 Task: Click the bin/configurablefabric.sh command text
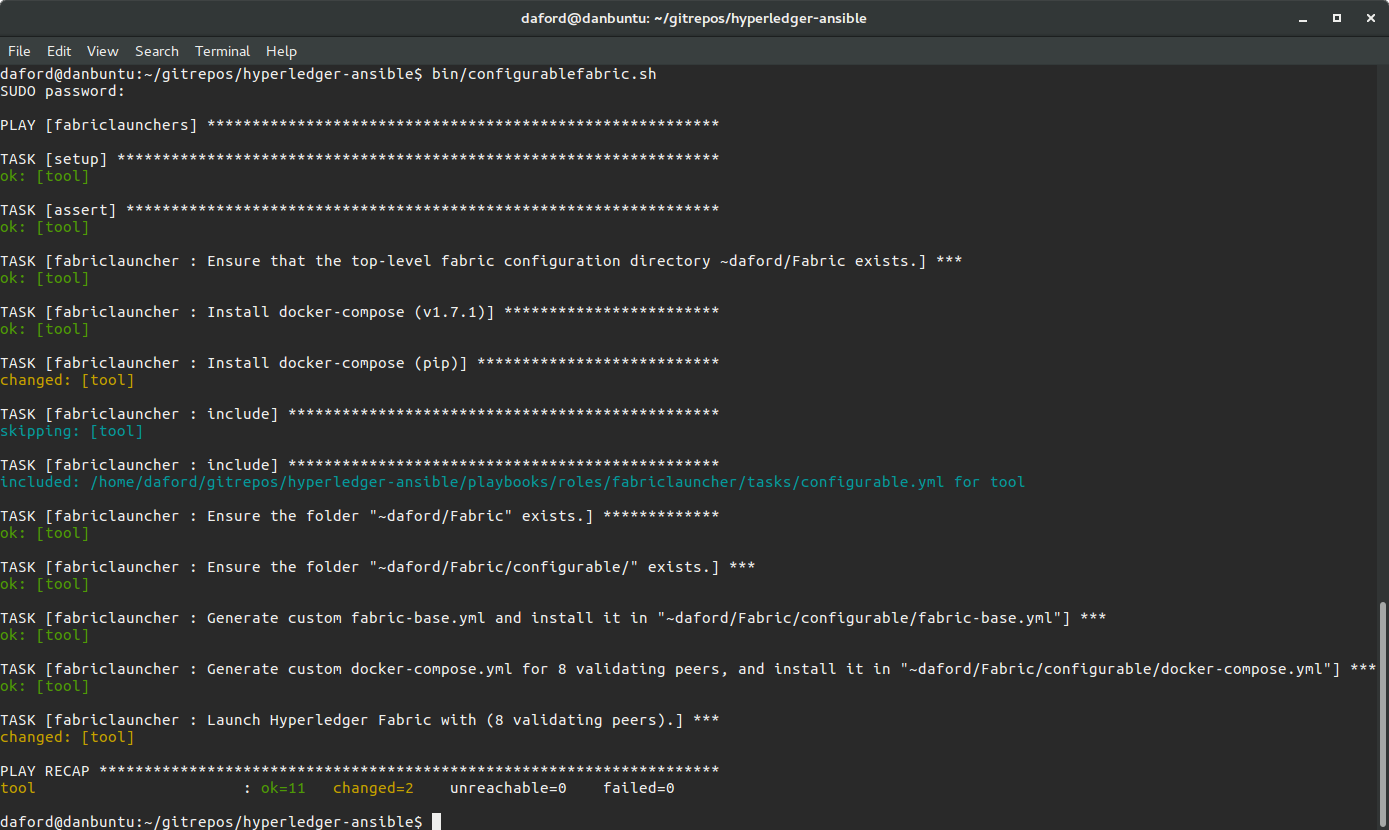pyautogui.click(x=544, y=74)
